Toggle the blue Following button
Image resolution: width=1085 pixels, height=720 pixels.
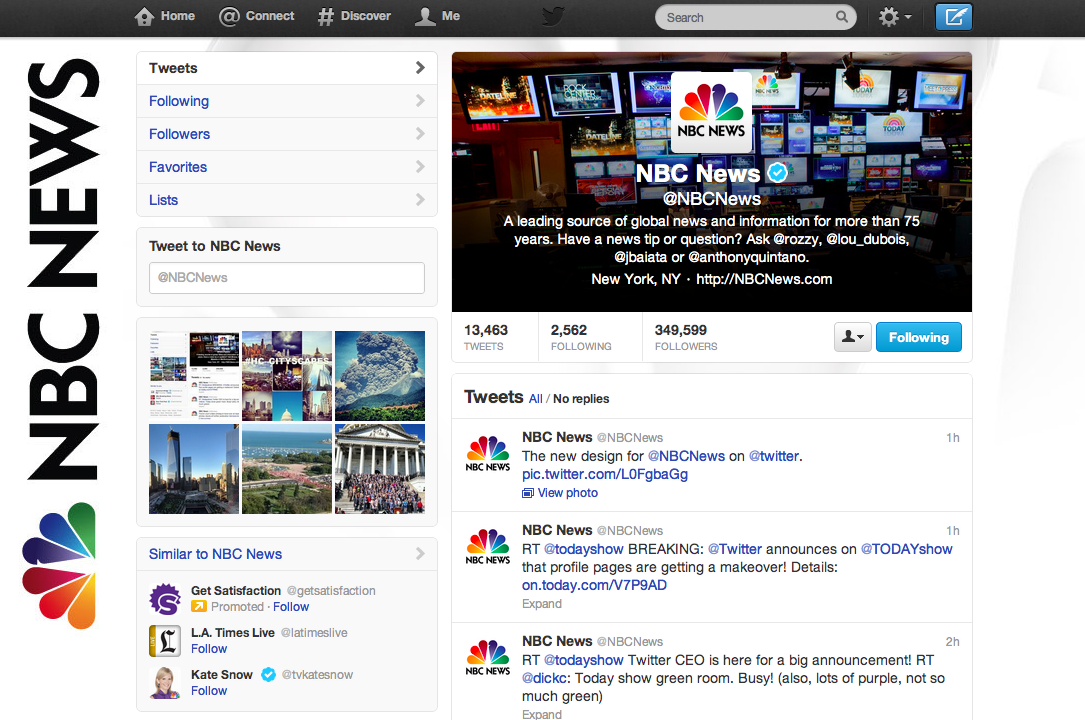(918, 338)
